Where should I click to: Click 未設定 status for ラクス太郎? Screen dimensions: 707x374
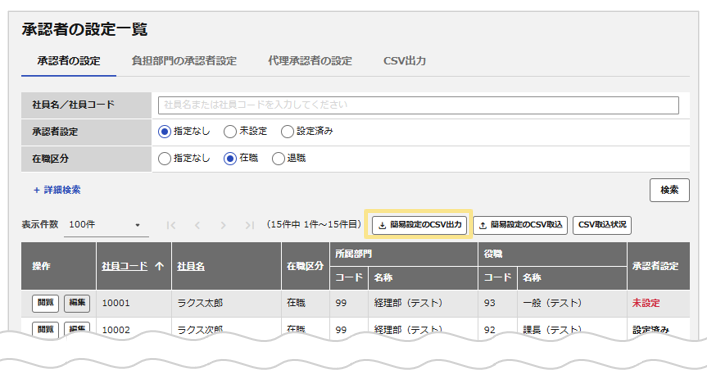[646, 303]
